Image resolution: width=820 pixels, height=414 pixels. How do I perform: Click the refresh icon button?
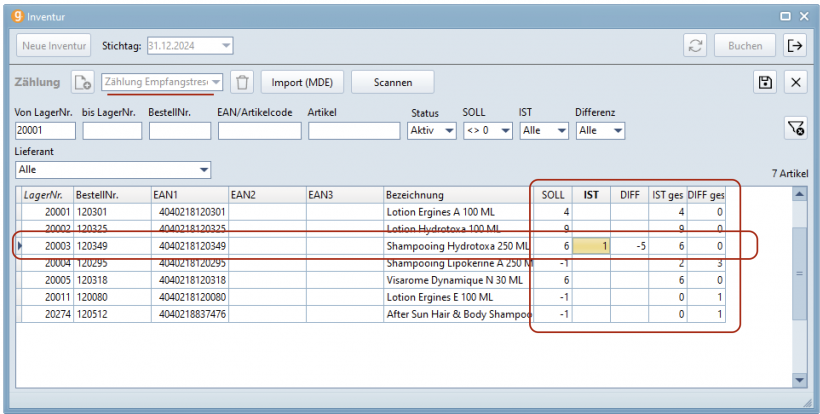[x=695, y=46]
